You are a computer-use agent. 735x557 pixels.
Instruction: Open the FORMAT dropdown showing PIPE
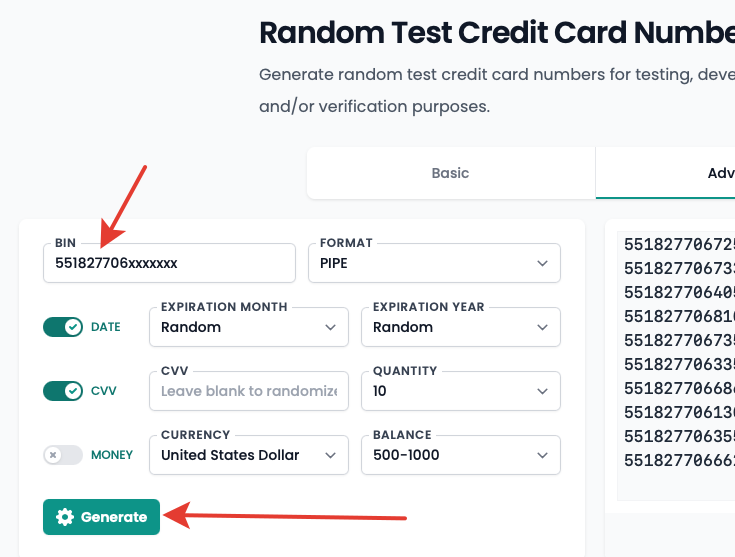tap(434, 263)
